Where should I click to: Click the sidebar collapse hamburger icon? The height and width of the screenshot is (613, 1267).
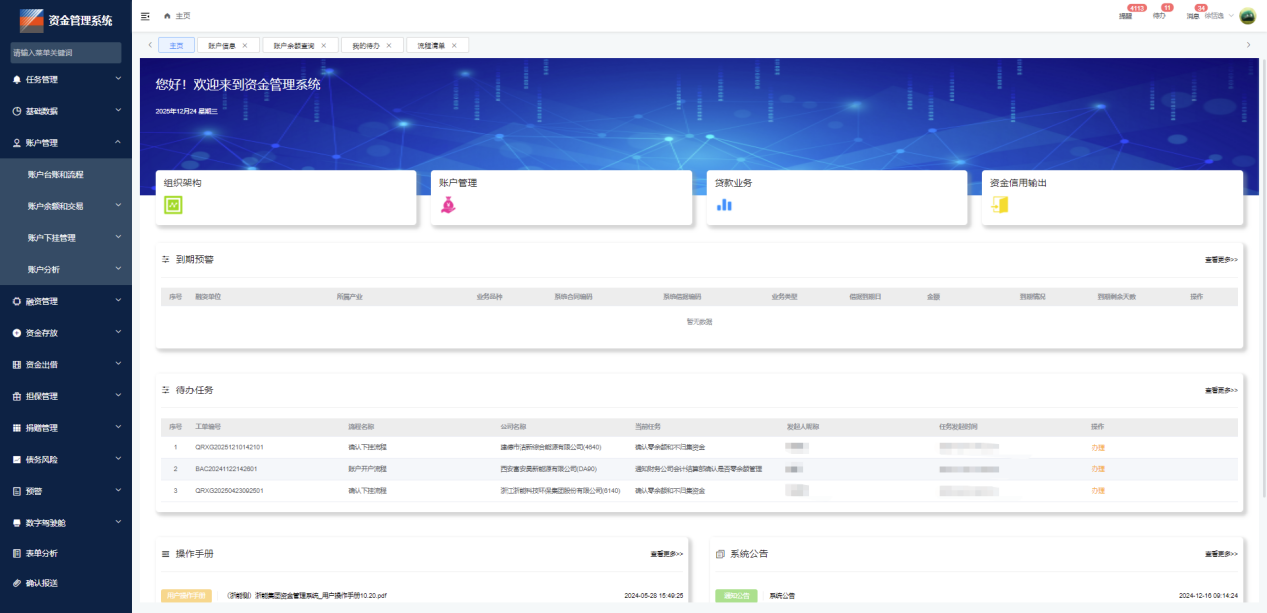146,16
